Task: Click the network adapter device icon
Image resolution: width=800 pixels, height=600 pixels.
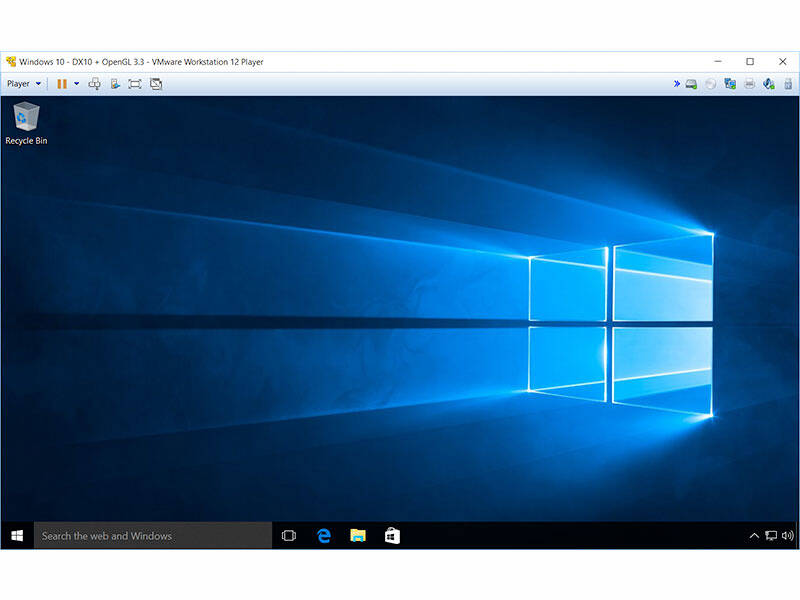Action: coord(730,84)
